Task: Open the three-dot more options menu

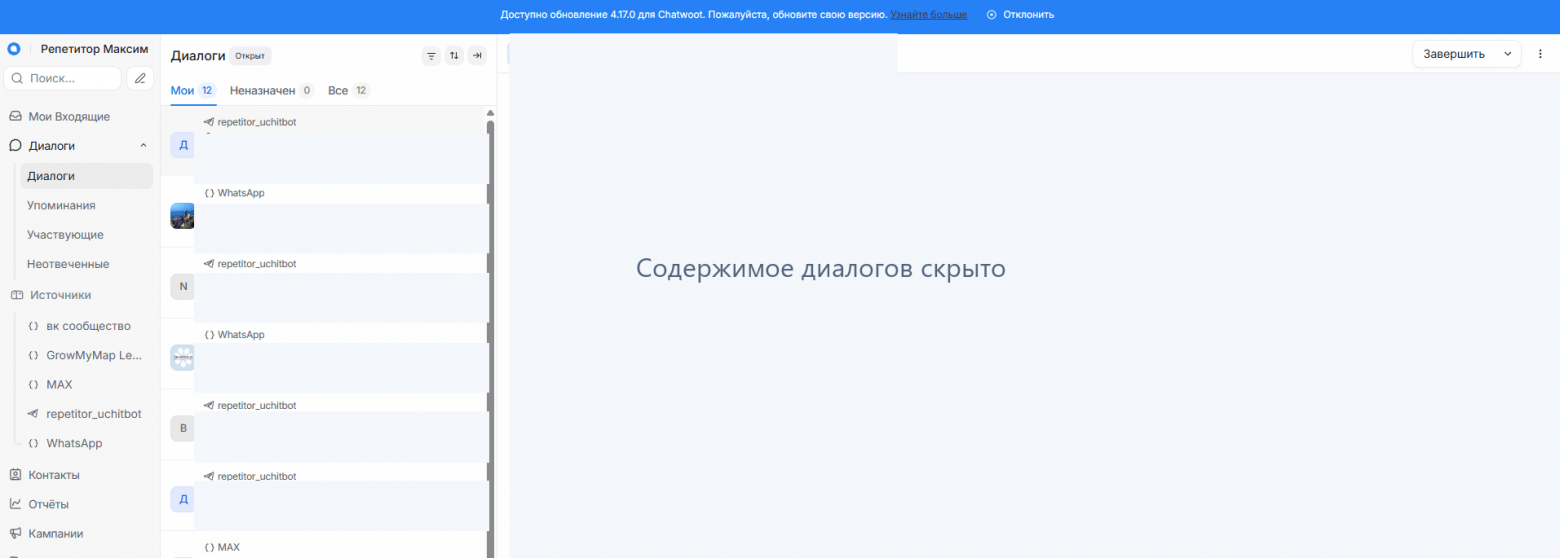Action: 1540,54
